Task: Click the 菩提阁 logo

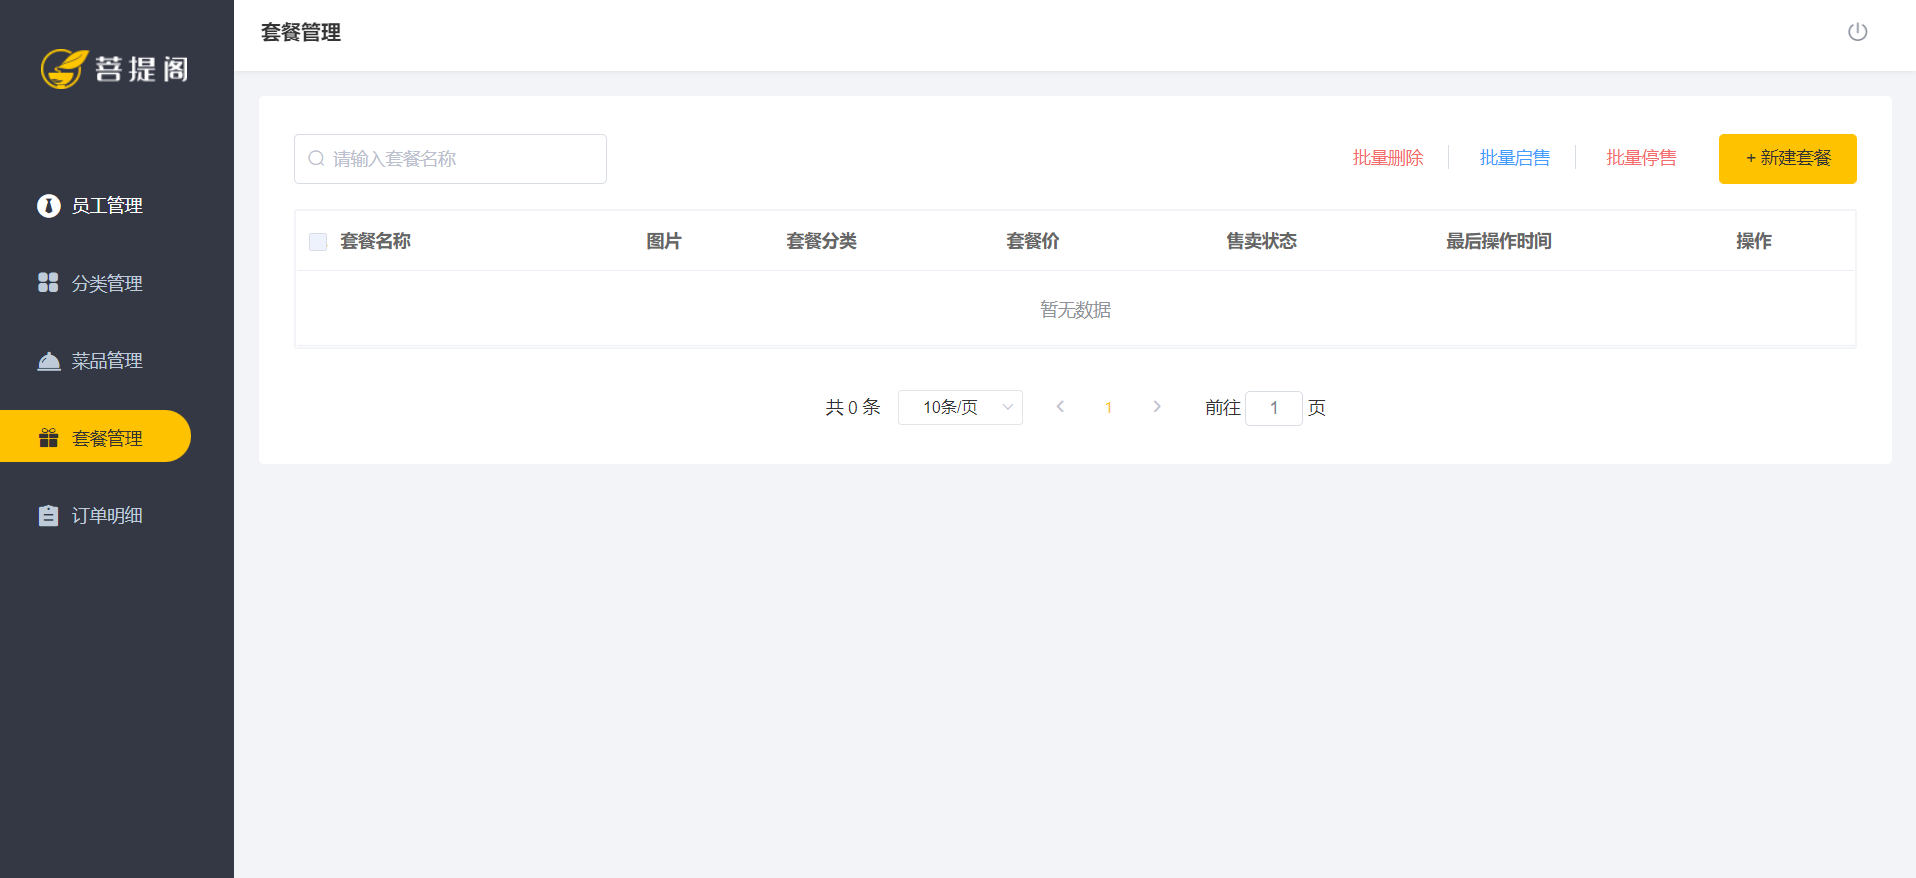Action: point(115,68)
